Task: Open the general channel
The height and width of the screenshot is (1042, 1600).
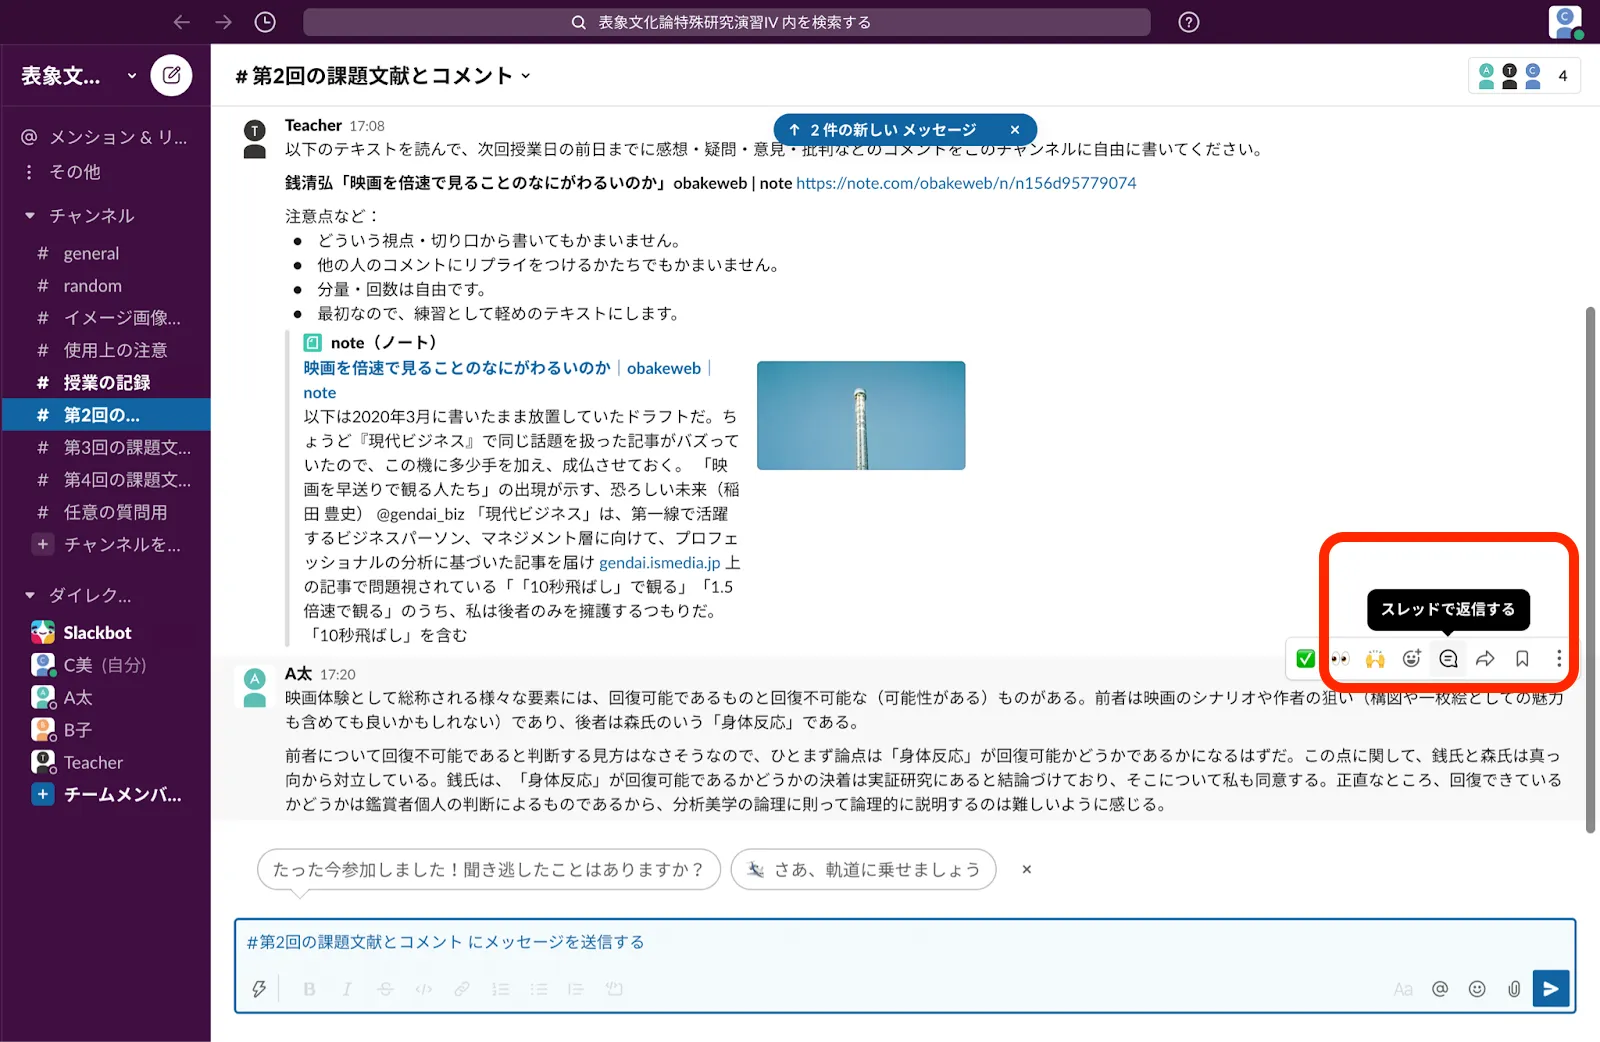Action: tap(91, 254)
